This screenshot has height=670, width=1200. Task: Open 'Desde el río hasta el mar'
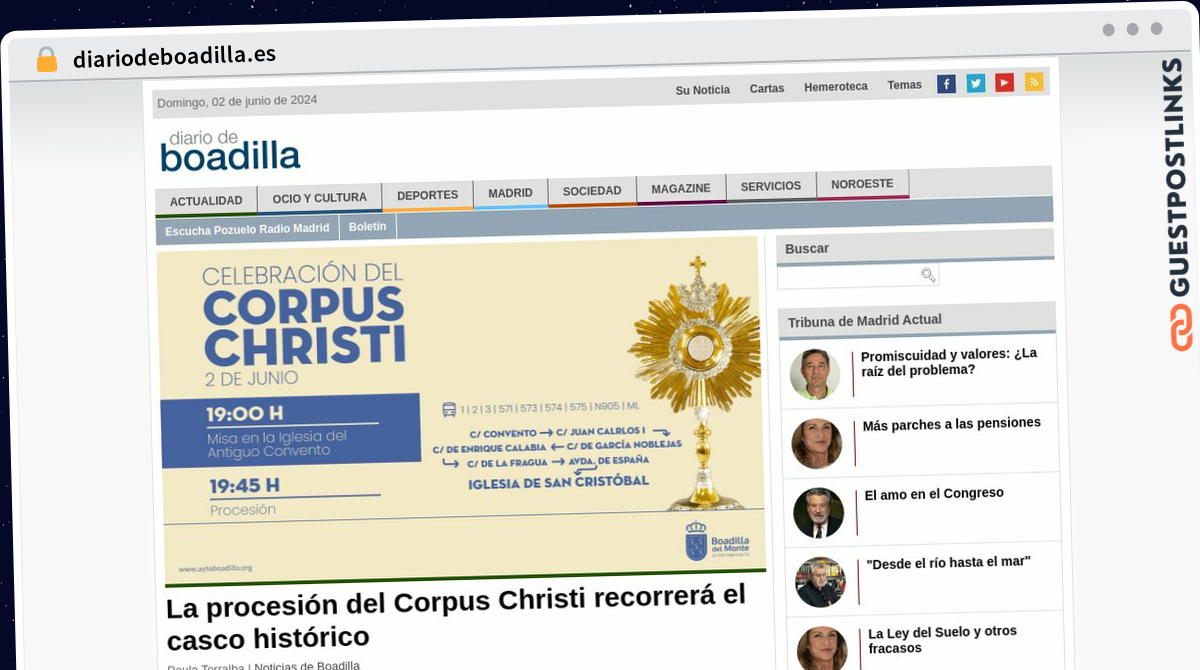948,562
